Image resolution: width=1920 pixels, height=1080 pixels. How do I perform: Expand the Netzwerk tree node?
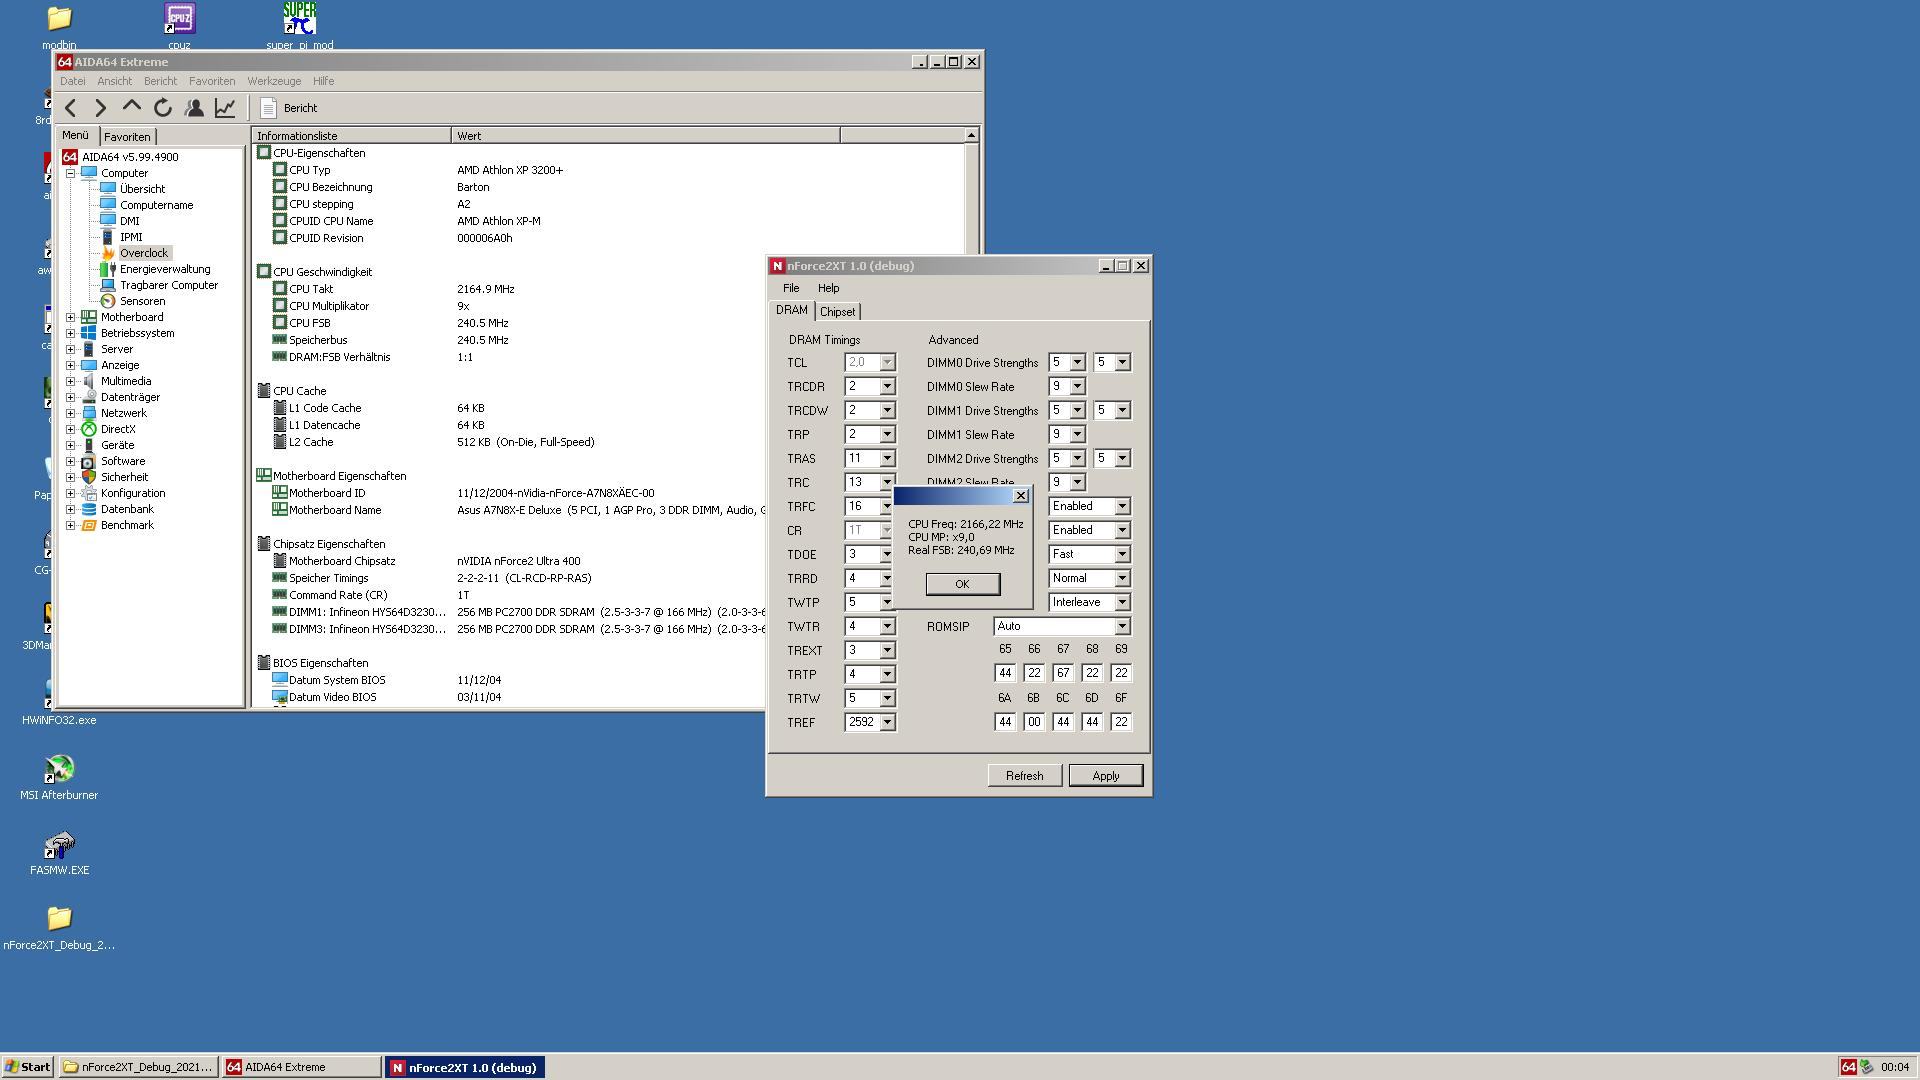click(x=71, y=413)
